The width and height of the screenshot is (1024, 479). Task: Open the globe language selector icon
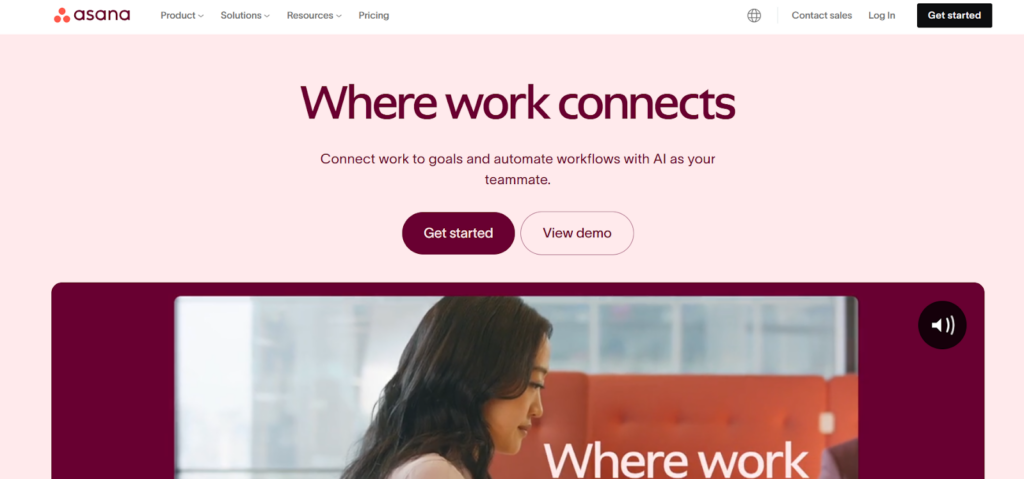(754, 16)
